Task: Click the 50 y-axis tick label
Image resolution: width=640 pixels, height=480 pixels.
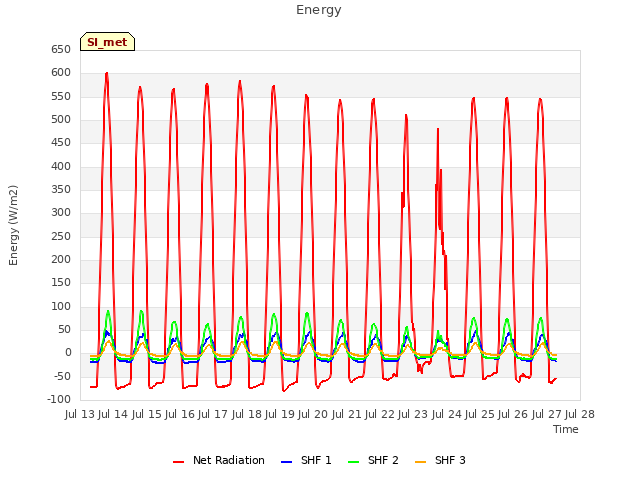Action: 64,330
